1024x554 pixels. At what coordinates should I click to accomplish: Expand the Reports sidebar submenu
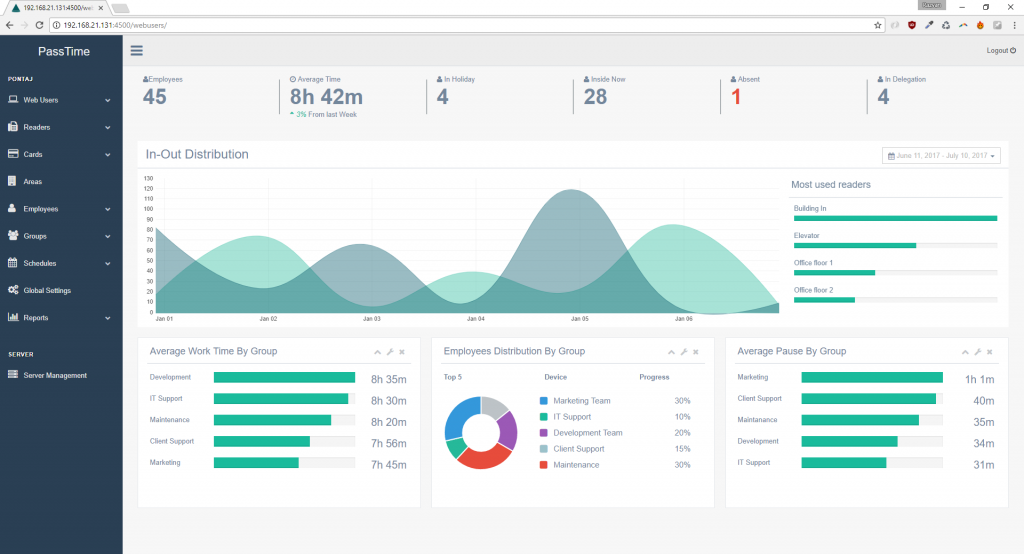(60, 318)
